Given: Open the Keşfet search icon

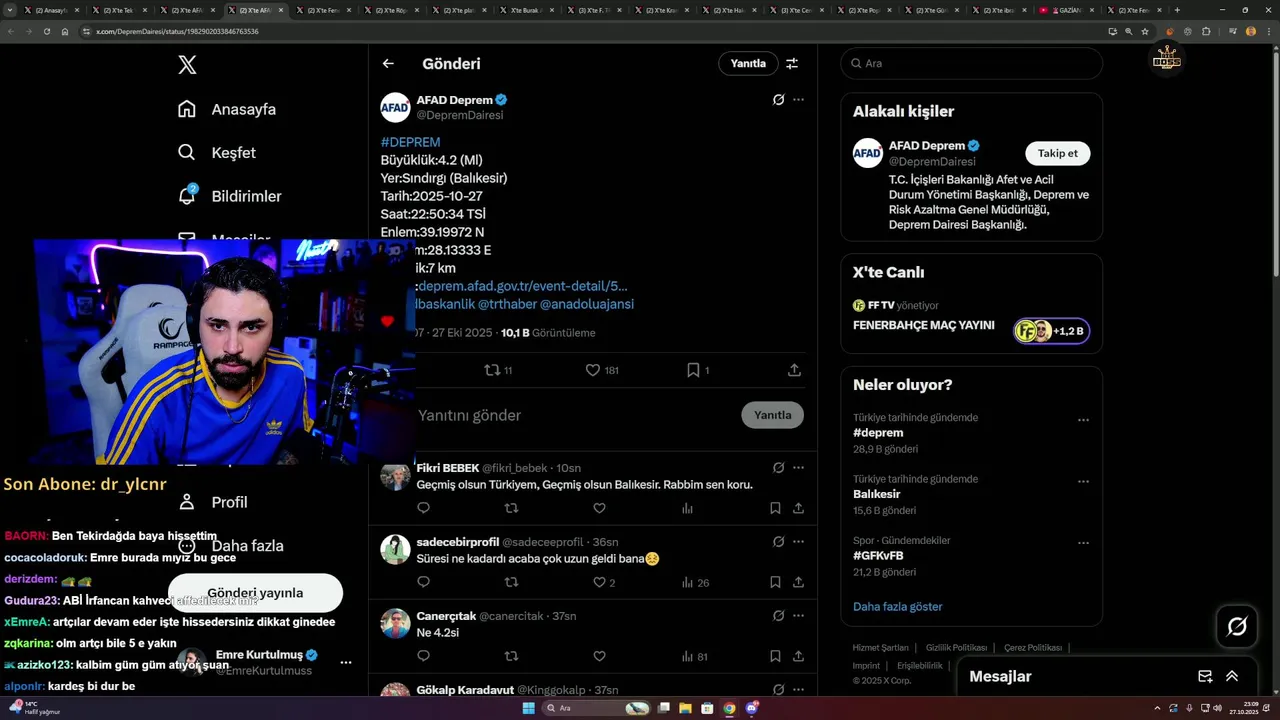Looking at the screenshot, I should pos(187,153).
